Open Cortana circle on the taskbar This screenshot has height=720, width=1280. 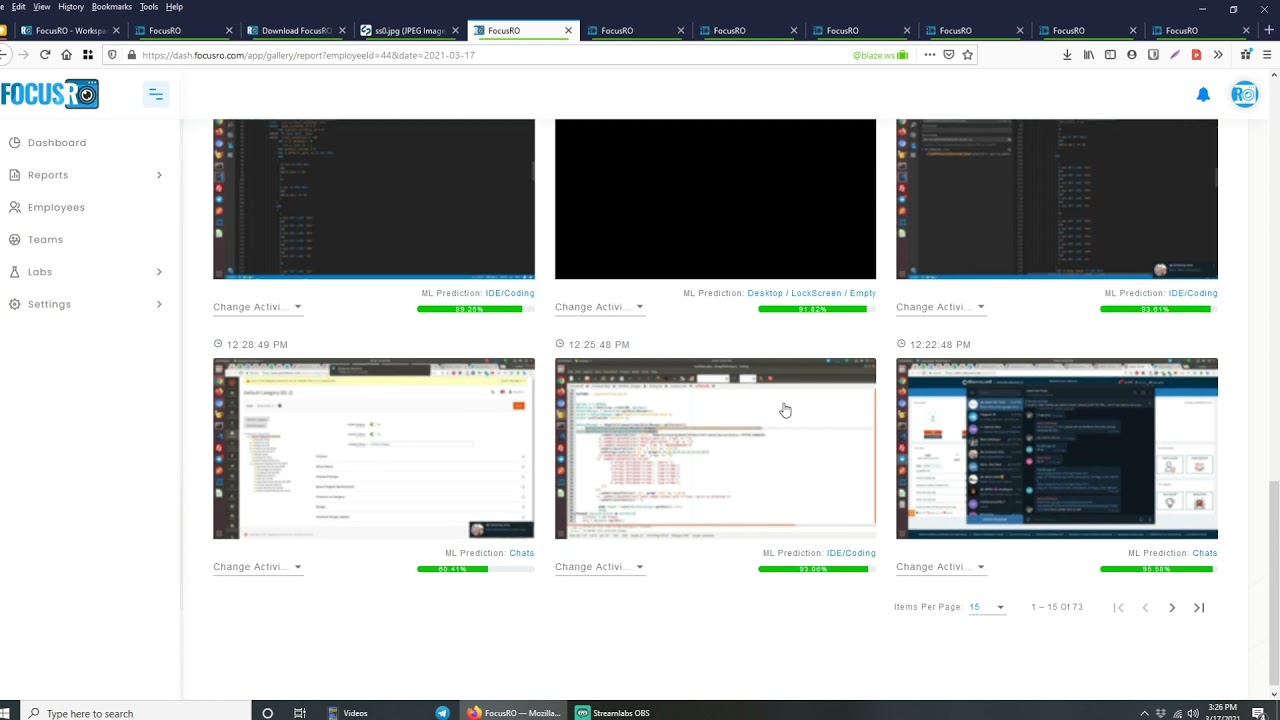(267, 713)
